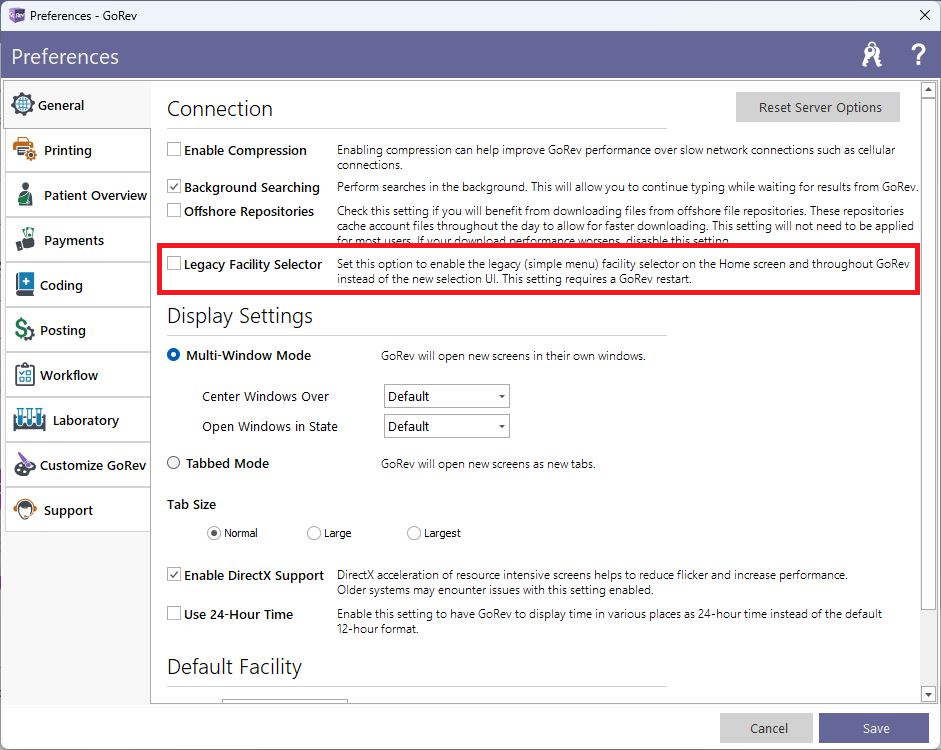Close the Preferences window

pyautogui.click(x=925, y=15)
